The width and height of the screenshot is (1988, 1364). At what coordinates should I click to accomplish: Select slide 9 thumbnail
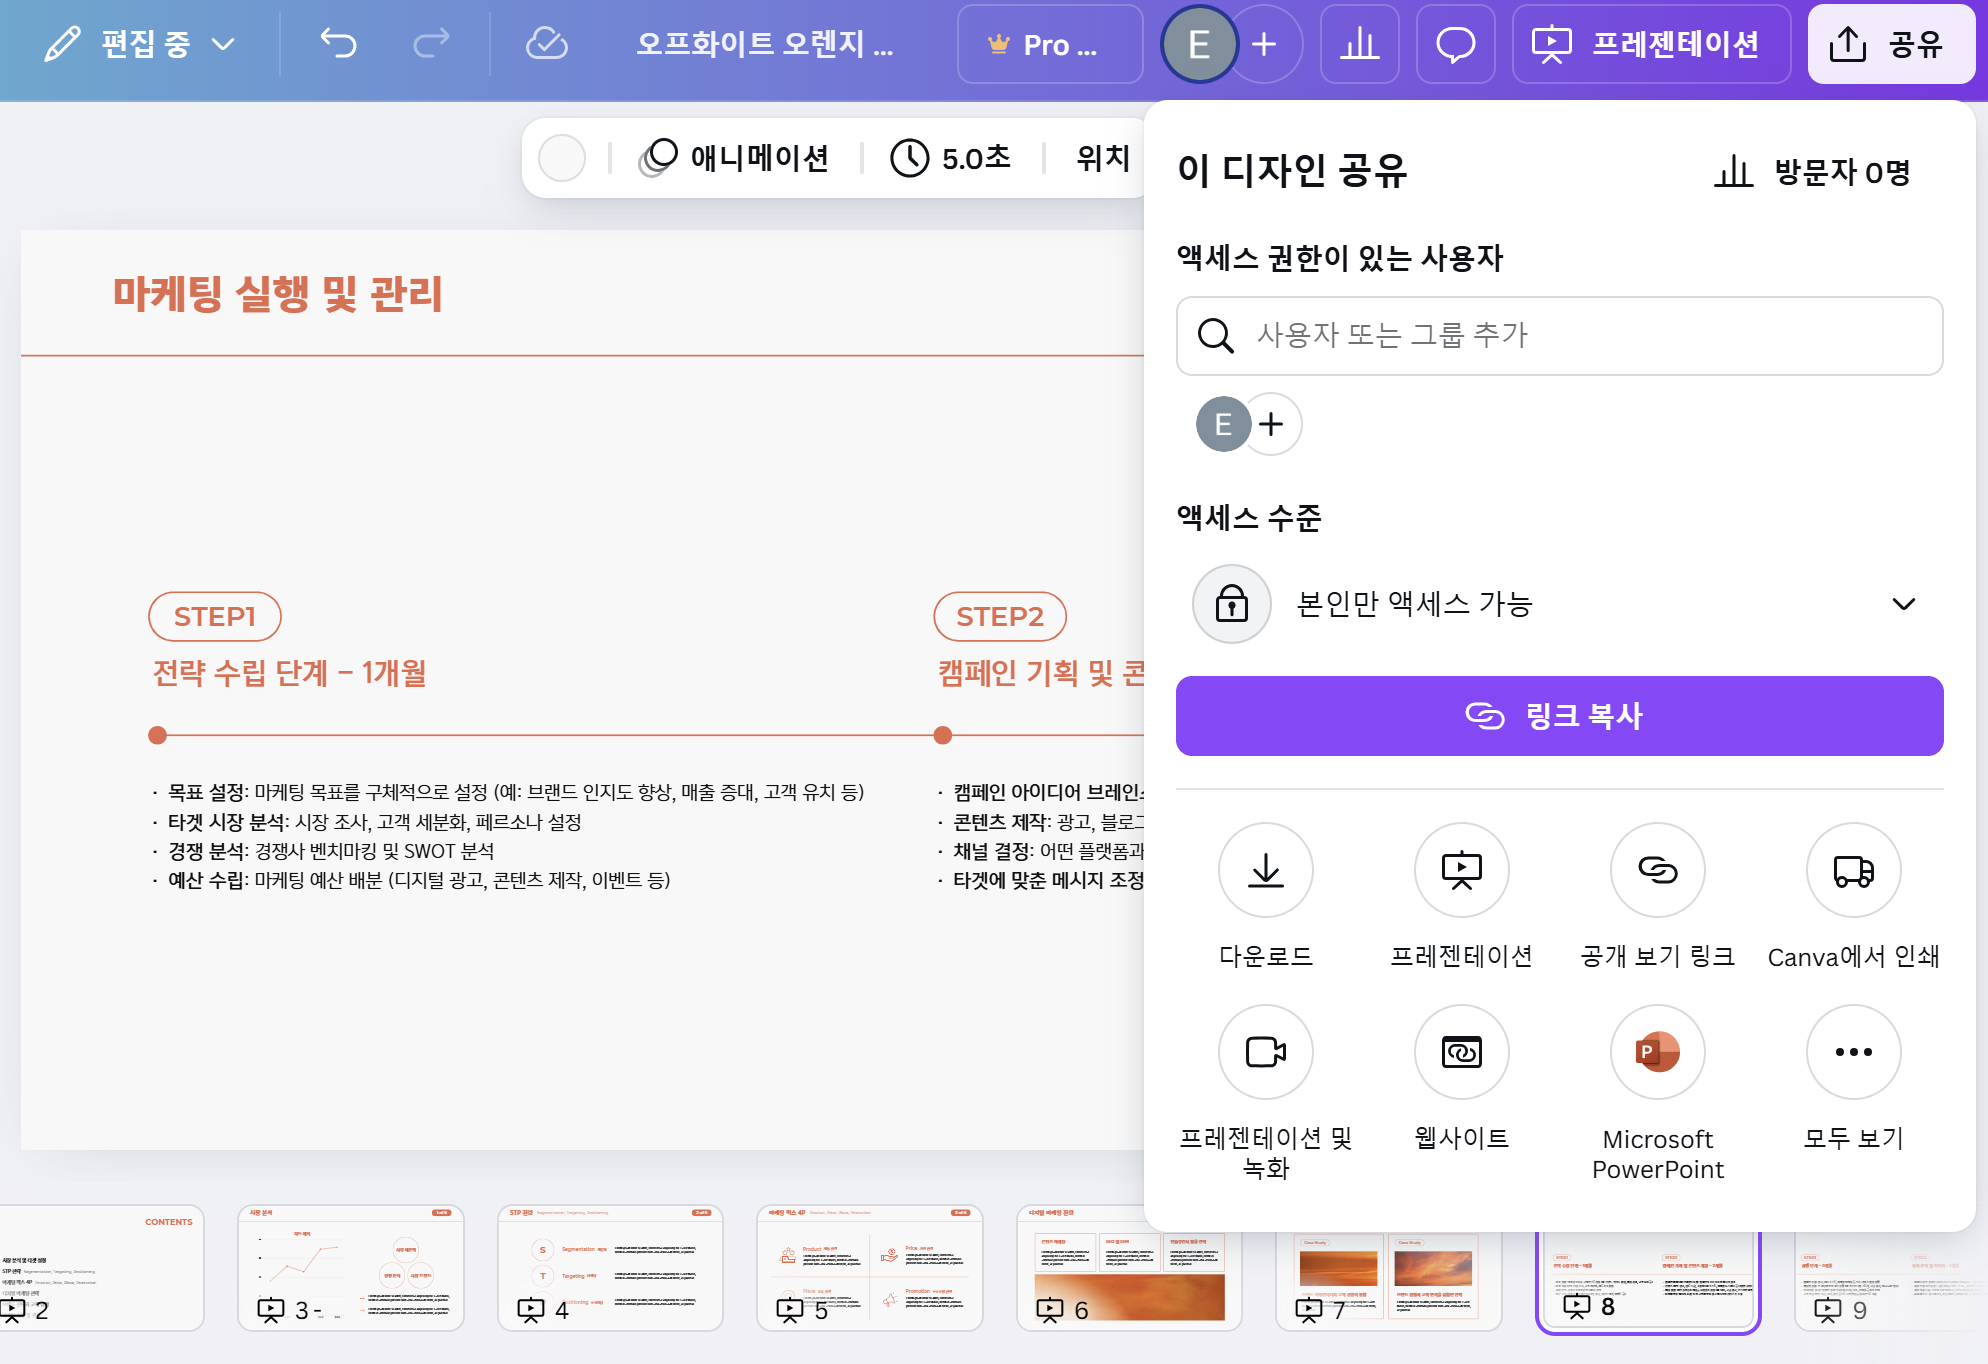1890,1282
